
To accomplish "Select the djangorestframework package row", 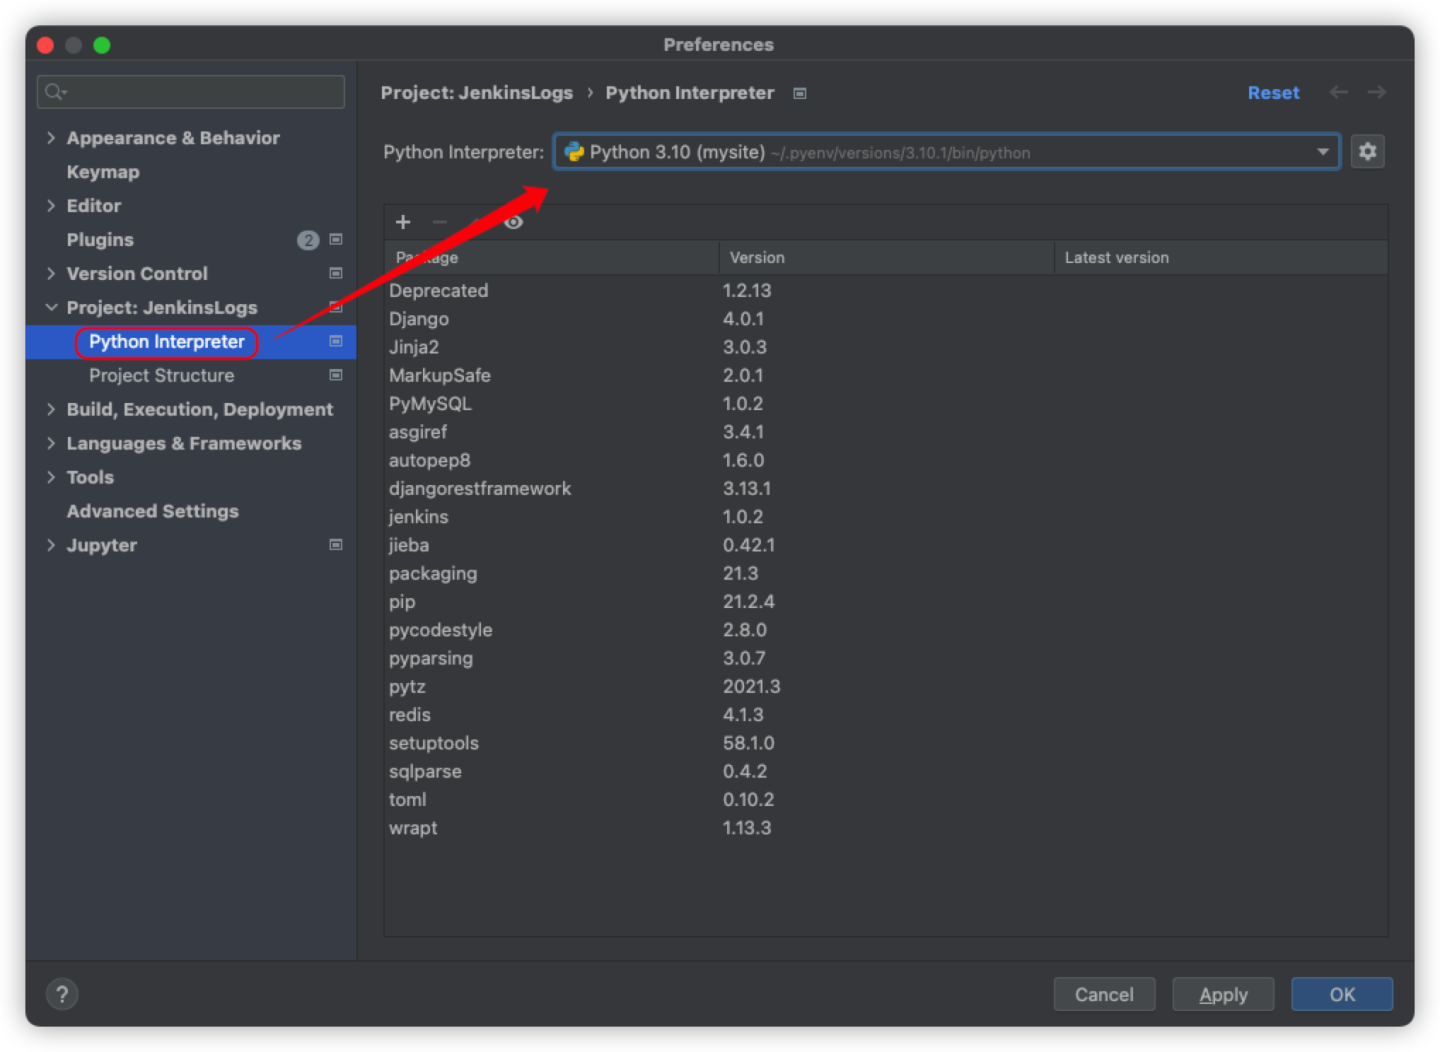I will coord(886,489).
